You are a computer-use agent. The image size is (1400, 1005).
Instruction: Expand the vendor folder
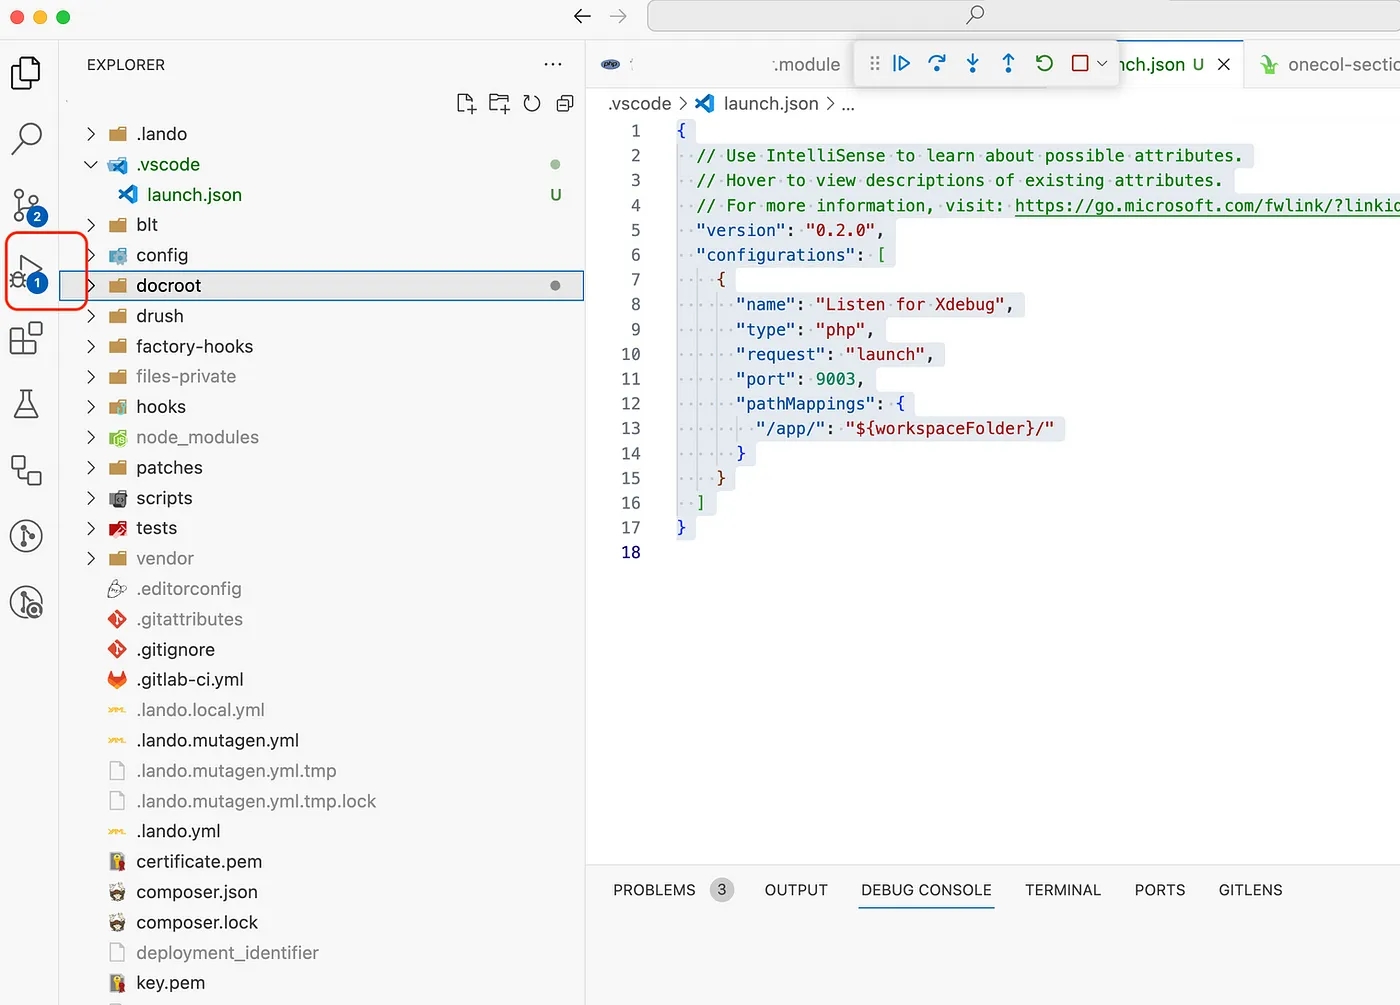click(x=91, y=558)
